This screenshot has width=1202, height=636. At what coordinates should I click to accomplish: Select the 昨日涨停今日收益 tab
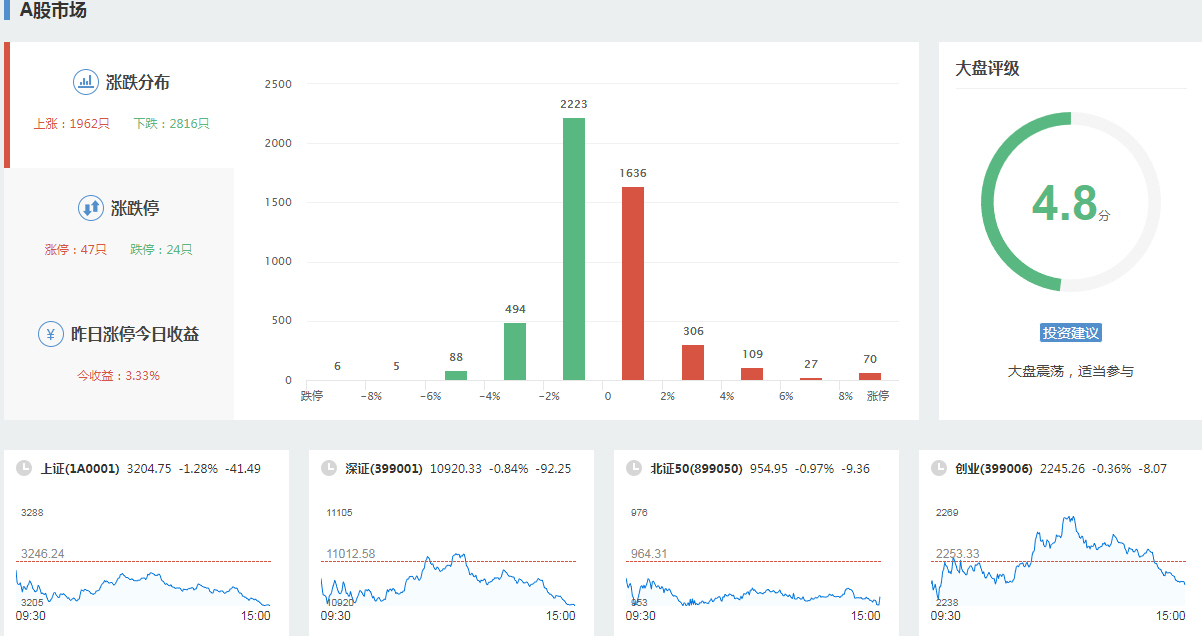[x=135, y=335]
